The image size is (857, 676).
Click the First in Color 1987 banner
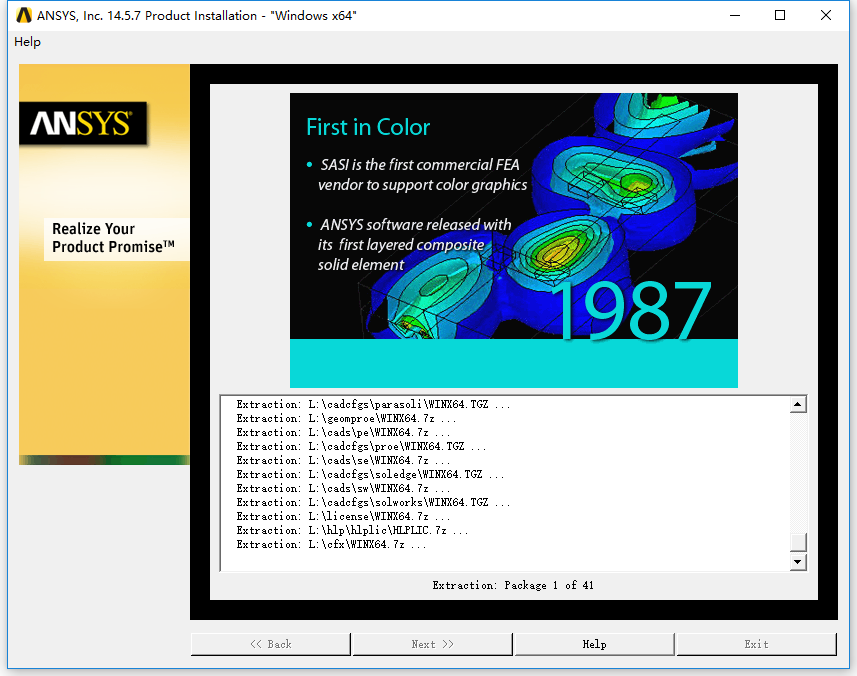click(x=514, y=240)
